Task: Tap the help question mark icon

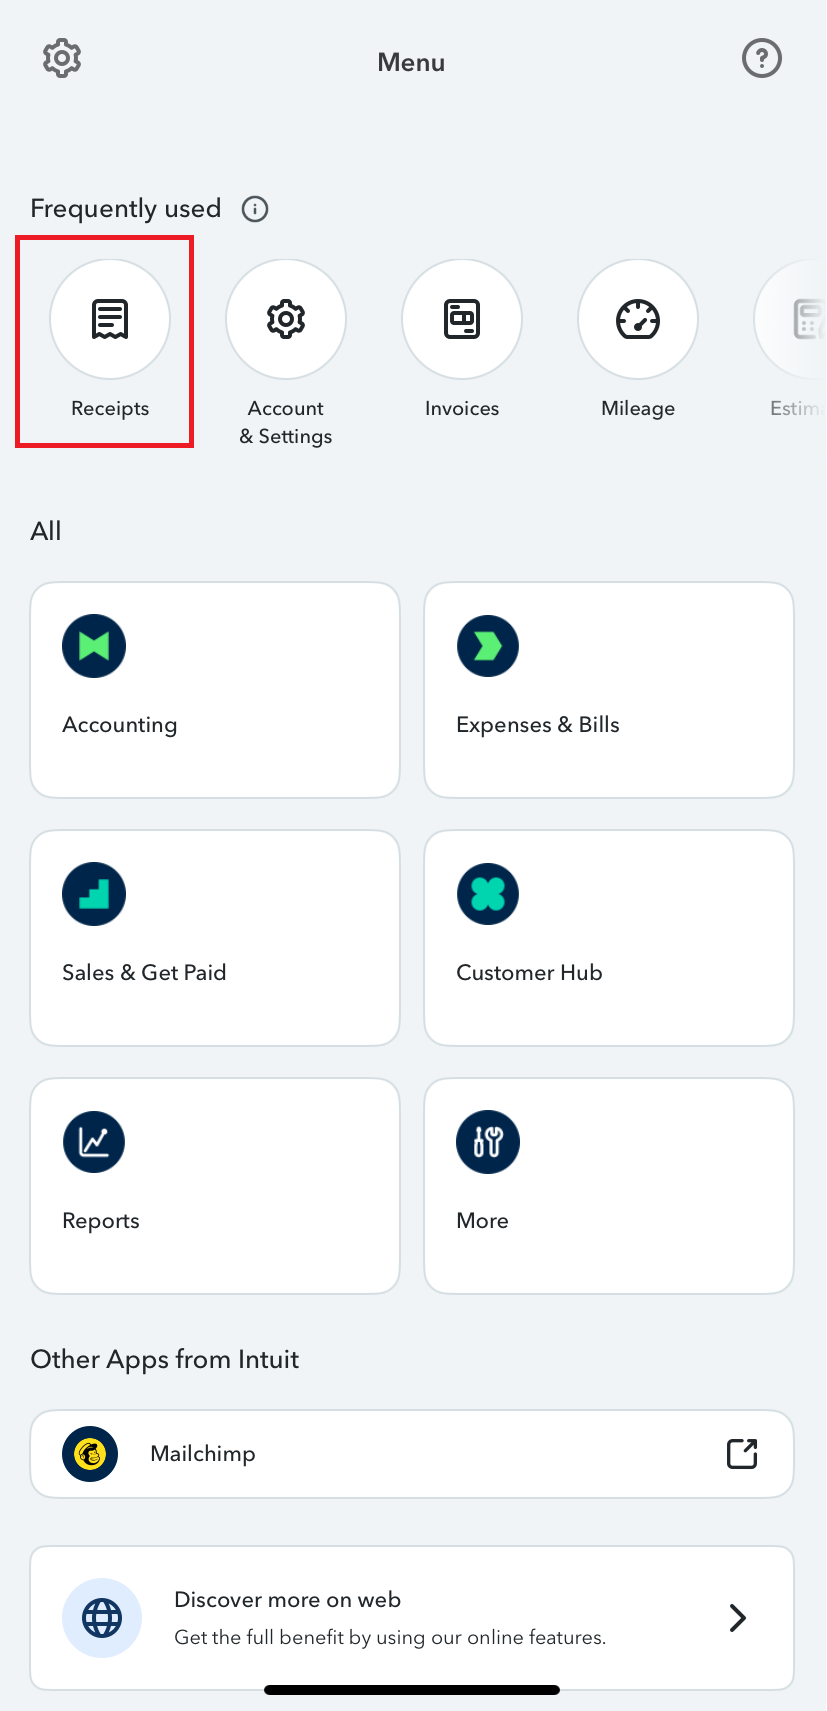Action: [761, 59]
